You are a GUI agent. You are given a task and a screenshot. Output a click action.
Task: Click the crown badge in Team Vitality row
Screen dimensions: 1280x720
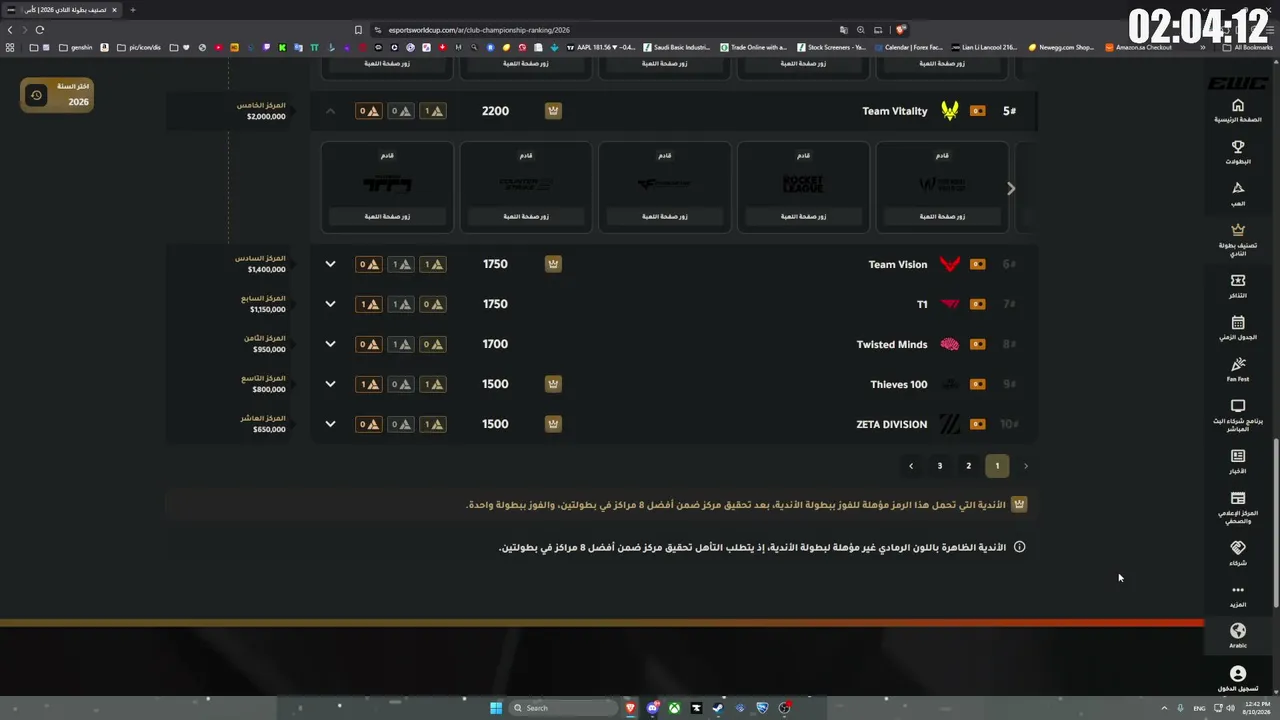pyautogui.click(x=553, y=111)
